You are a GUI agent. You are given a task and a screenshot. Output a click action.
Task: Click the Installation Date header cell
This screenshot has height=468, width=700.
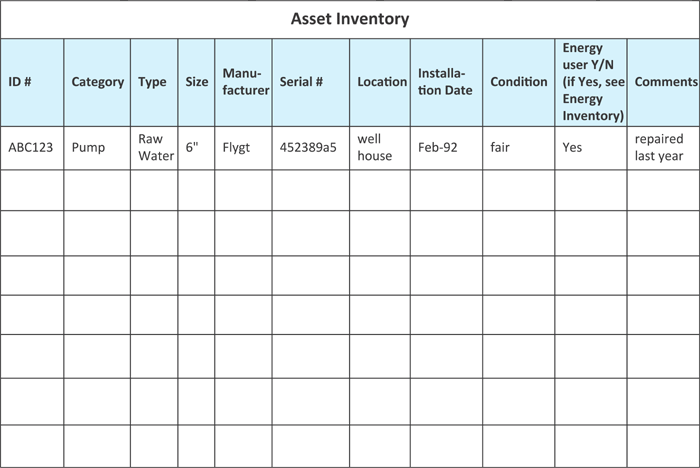pos(446,82)
